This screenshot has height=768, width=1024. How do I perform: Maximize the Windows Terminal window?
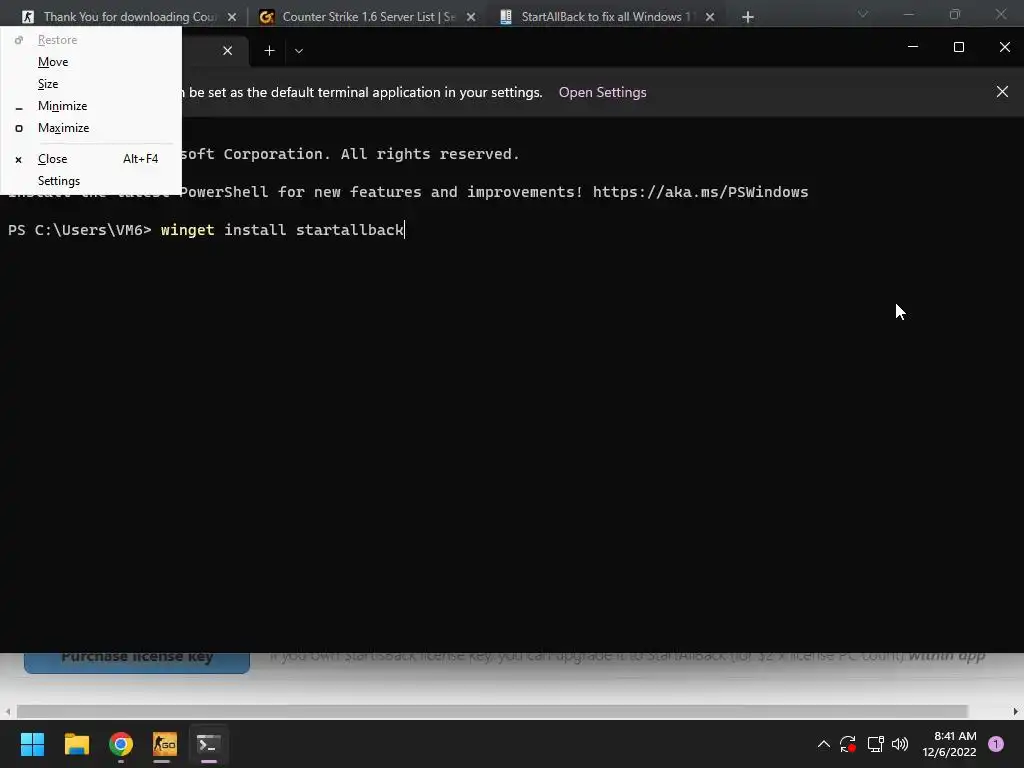pos(959,47)
